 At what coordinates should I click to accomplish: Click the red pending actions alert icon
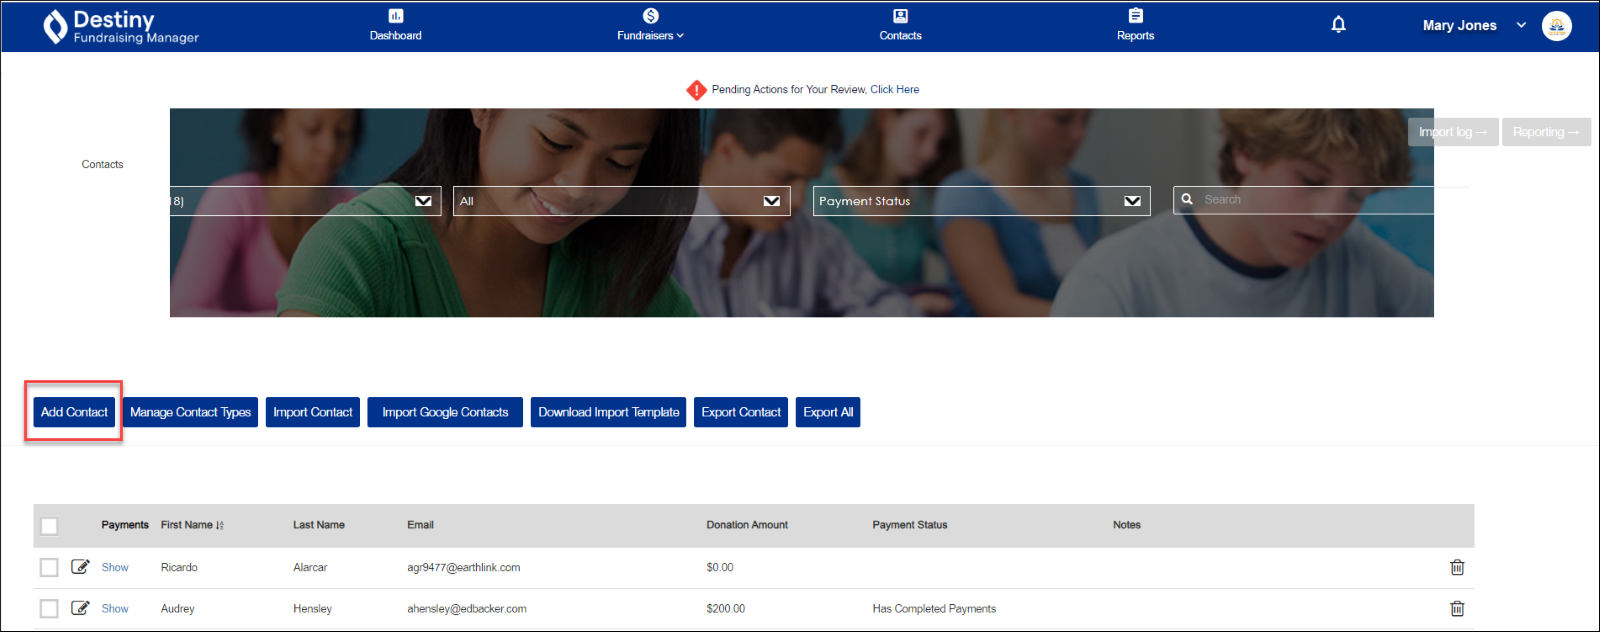(696, 90)
